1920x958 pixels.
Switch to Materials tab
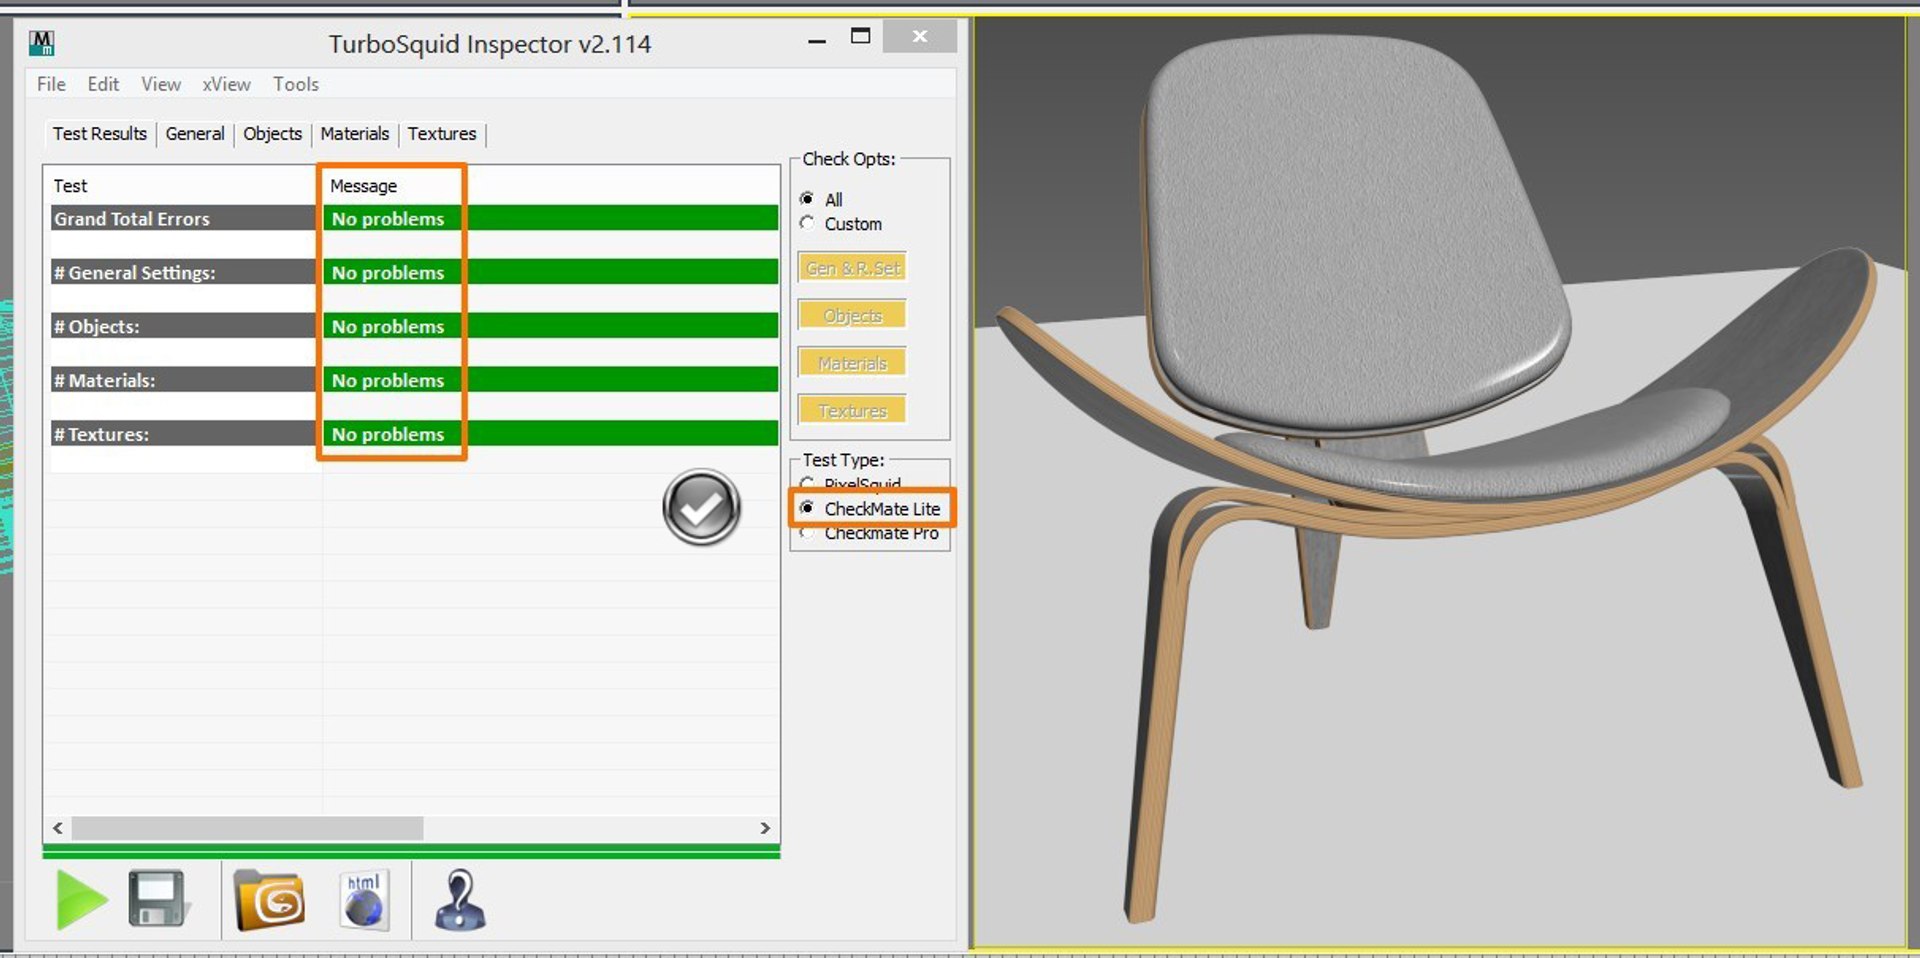[355, 133]
